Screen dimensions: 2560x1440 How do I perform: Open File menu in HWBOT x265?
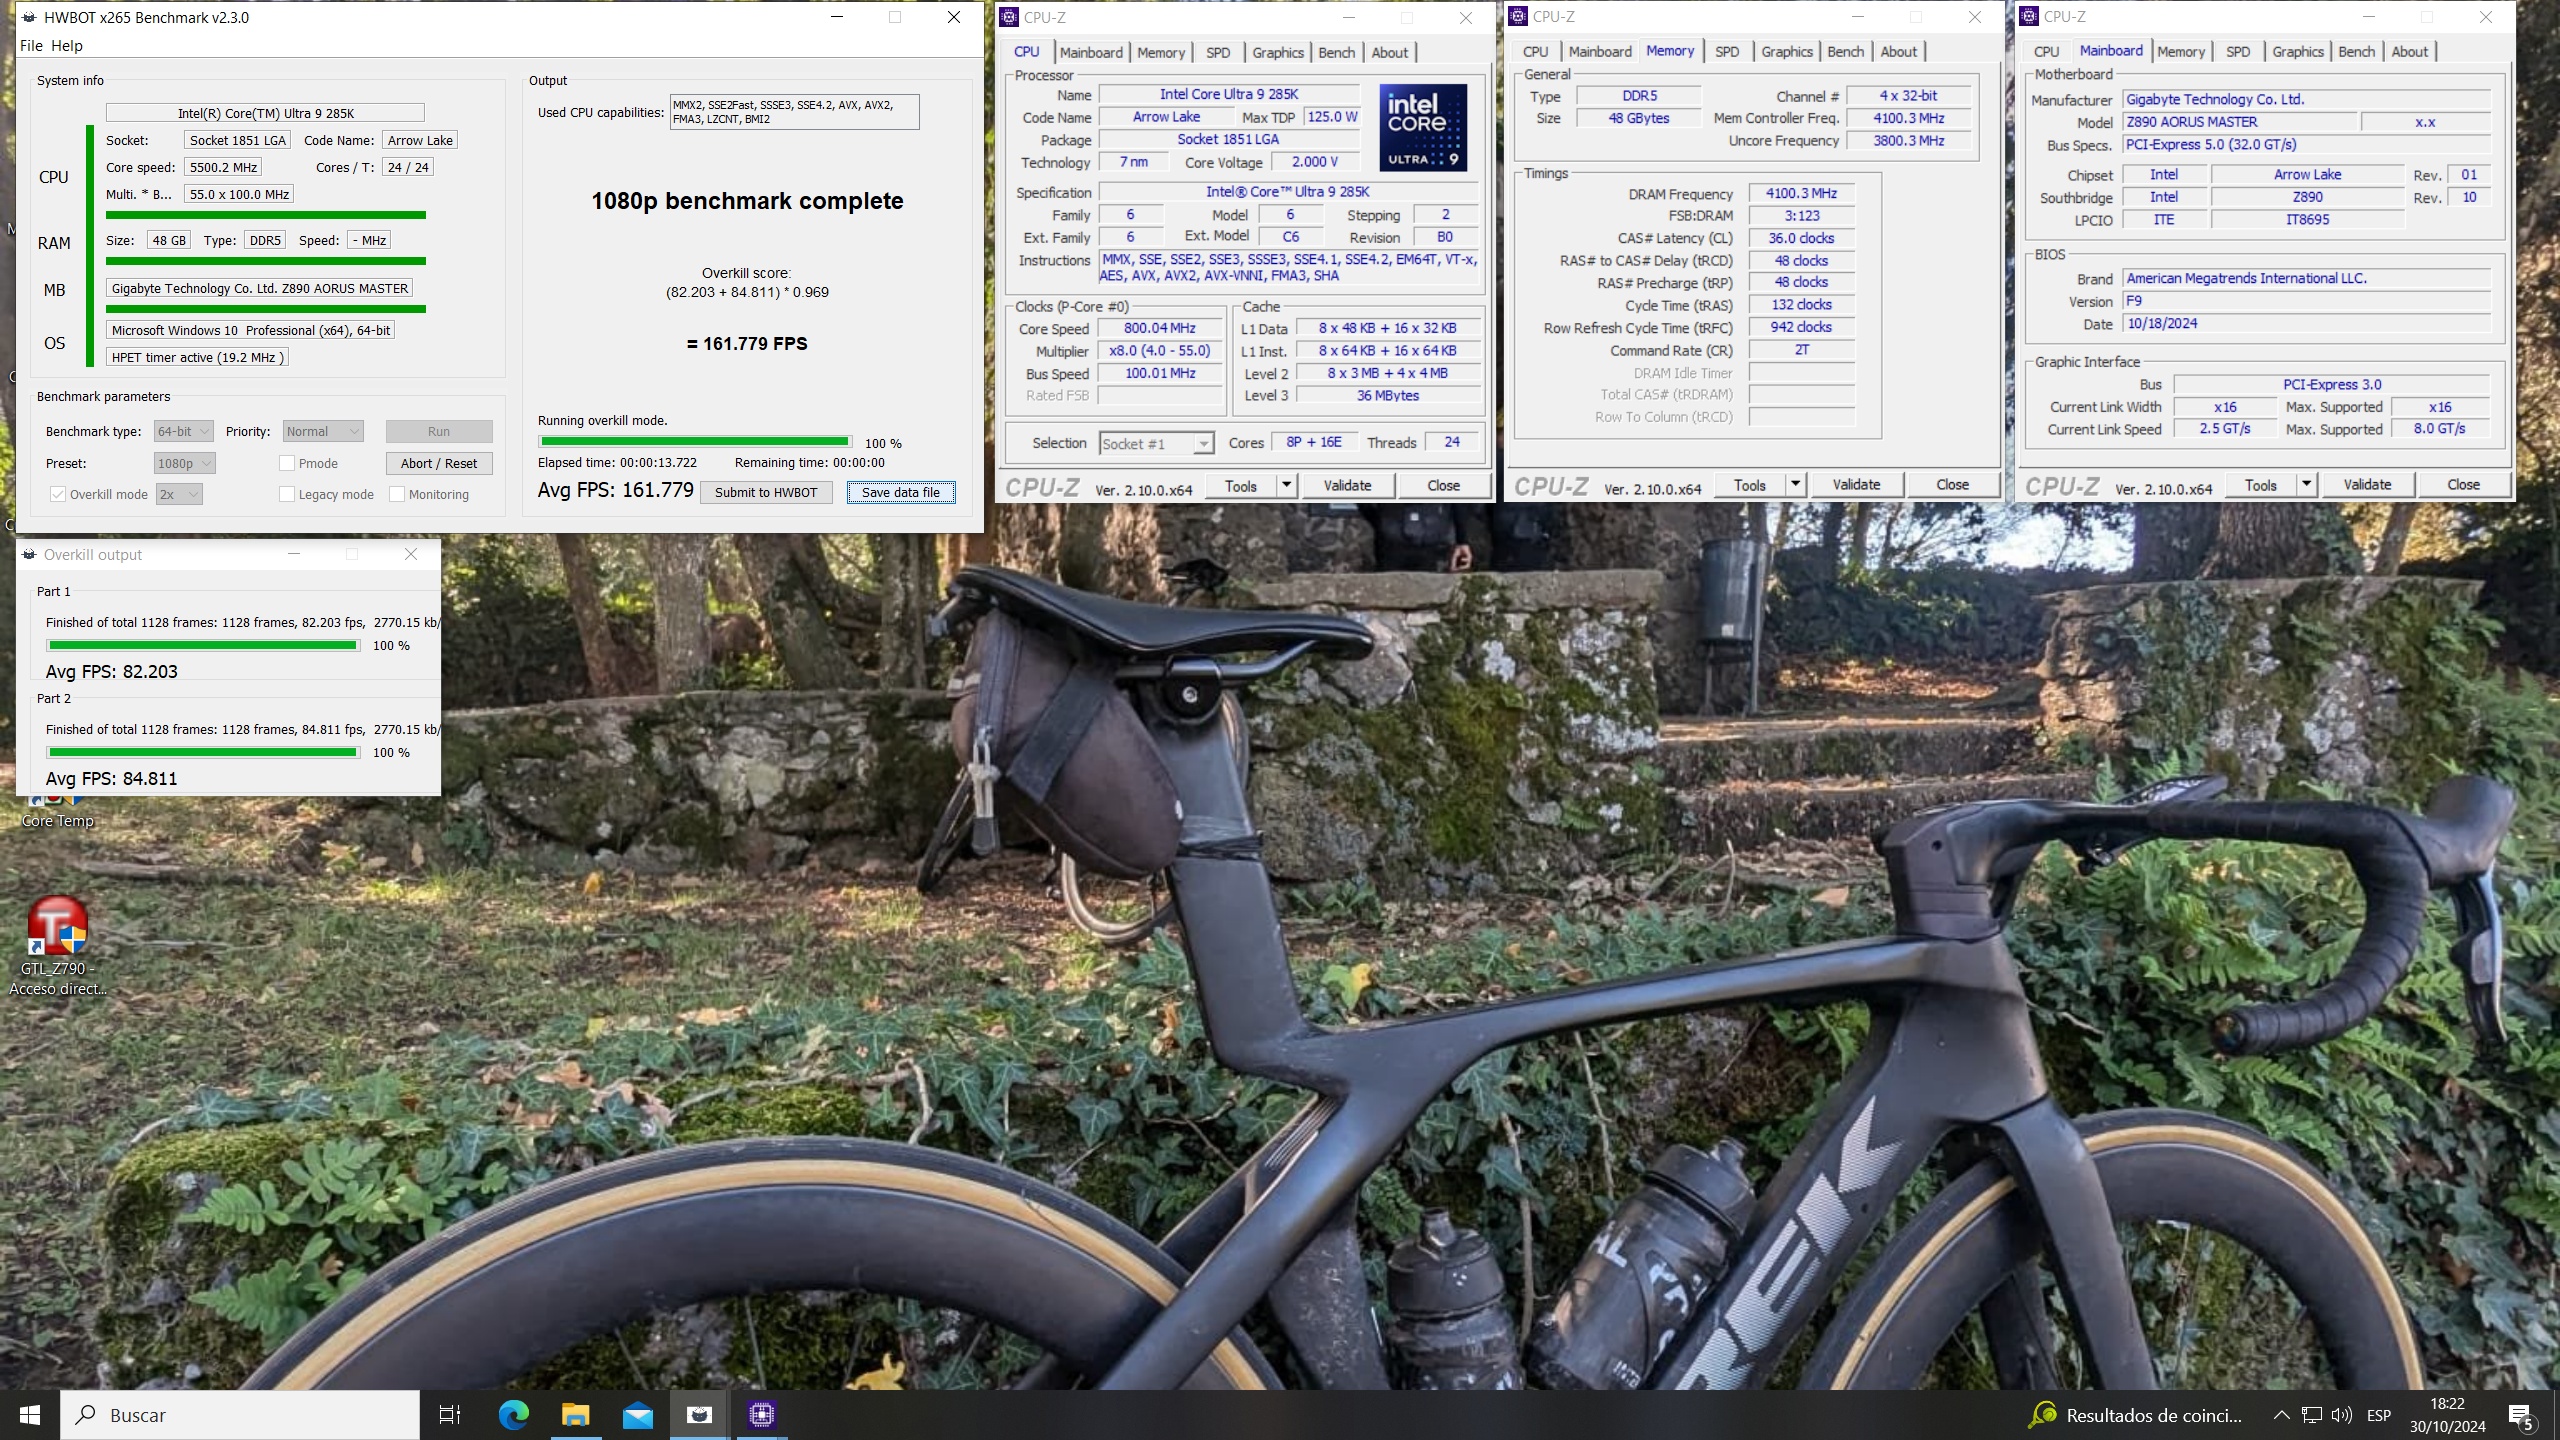31,45
